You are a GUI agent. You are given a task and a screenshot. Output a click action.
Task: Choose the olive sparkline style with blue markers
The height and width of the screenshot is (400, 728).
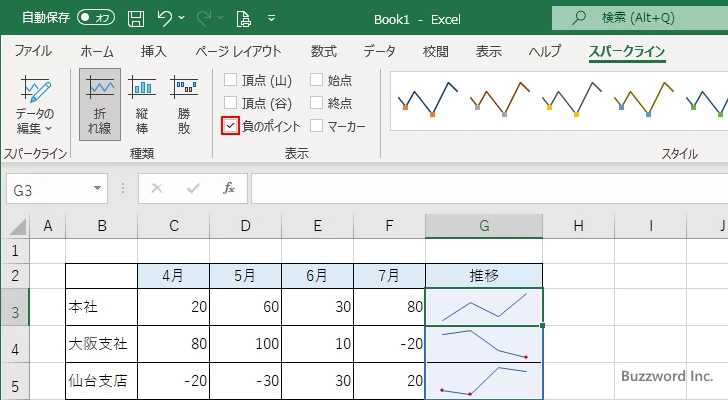644,99
